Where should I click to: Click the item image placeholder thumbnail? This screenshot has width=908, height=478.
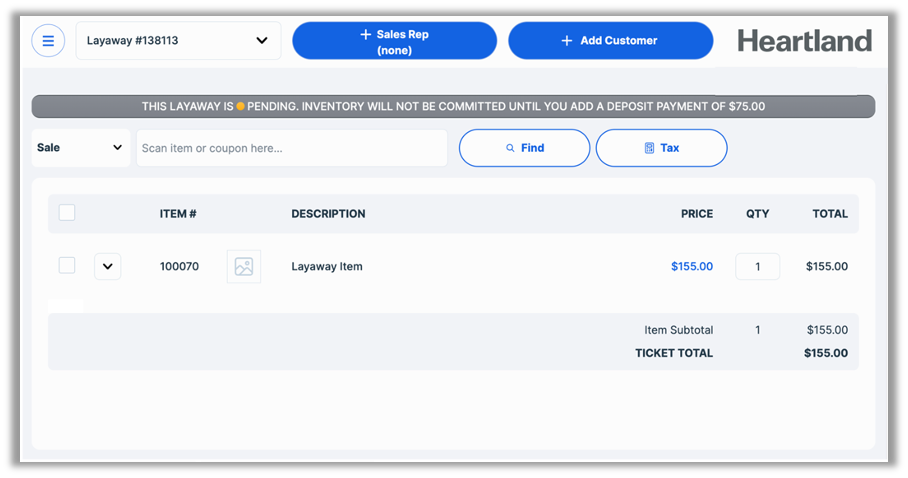point(244,267)
